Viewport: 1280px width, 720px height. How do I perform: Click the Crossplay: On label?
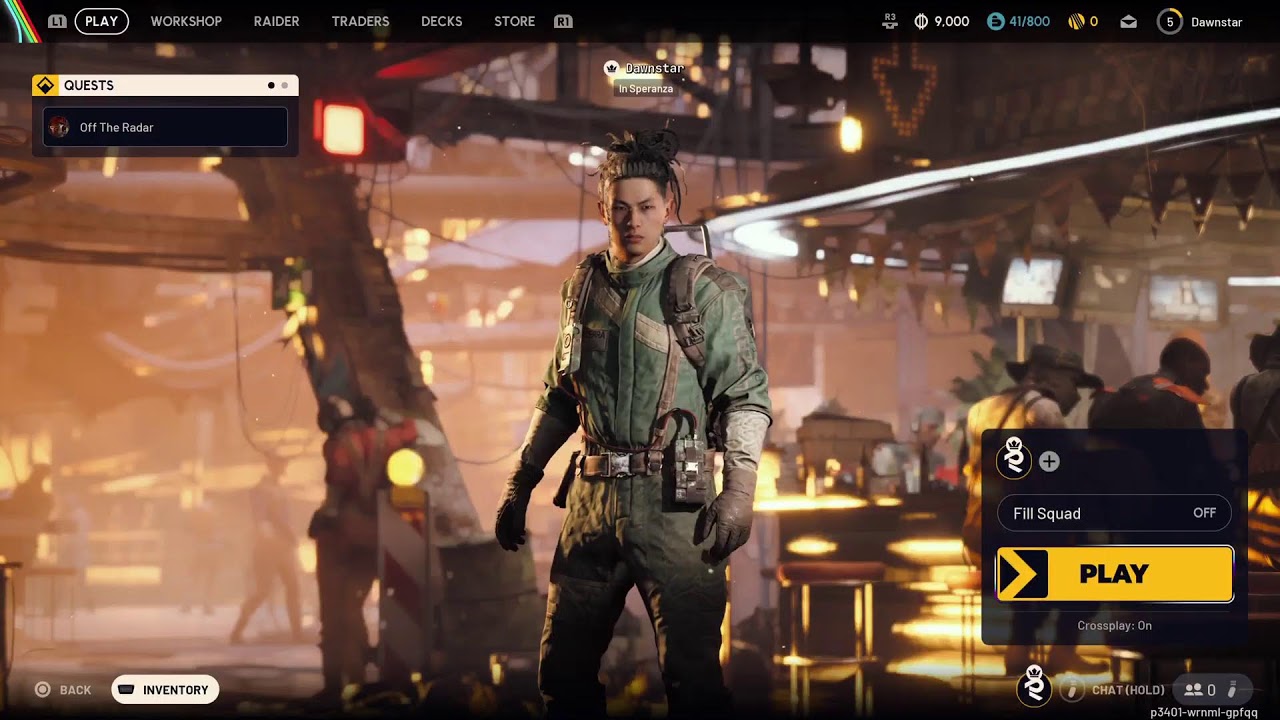pos(1114,625)
